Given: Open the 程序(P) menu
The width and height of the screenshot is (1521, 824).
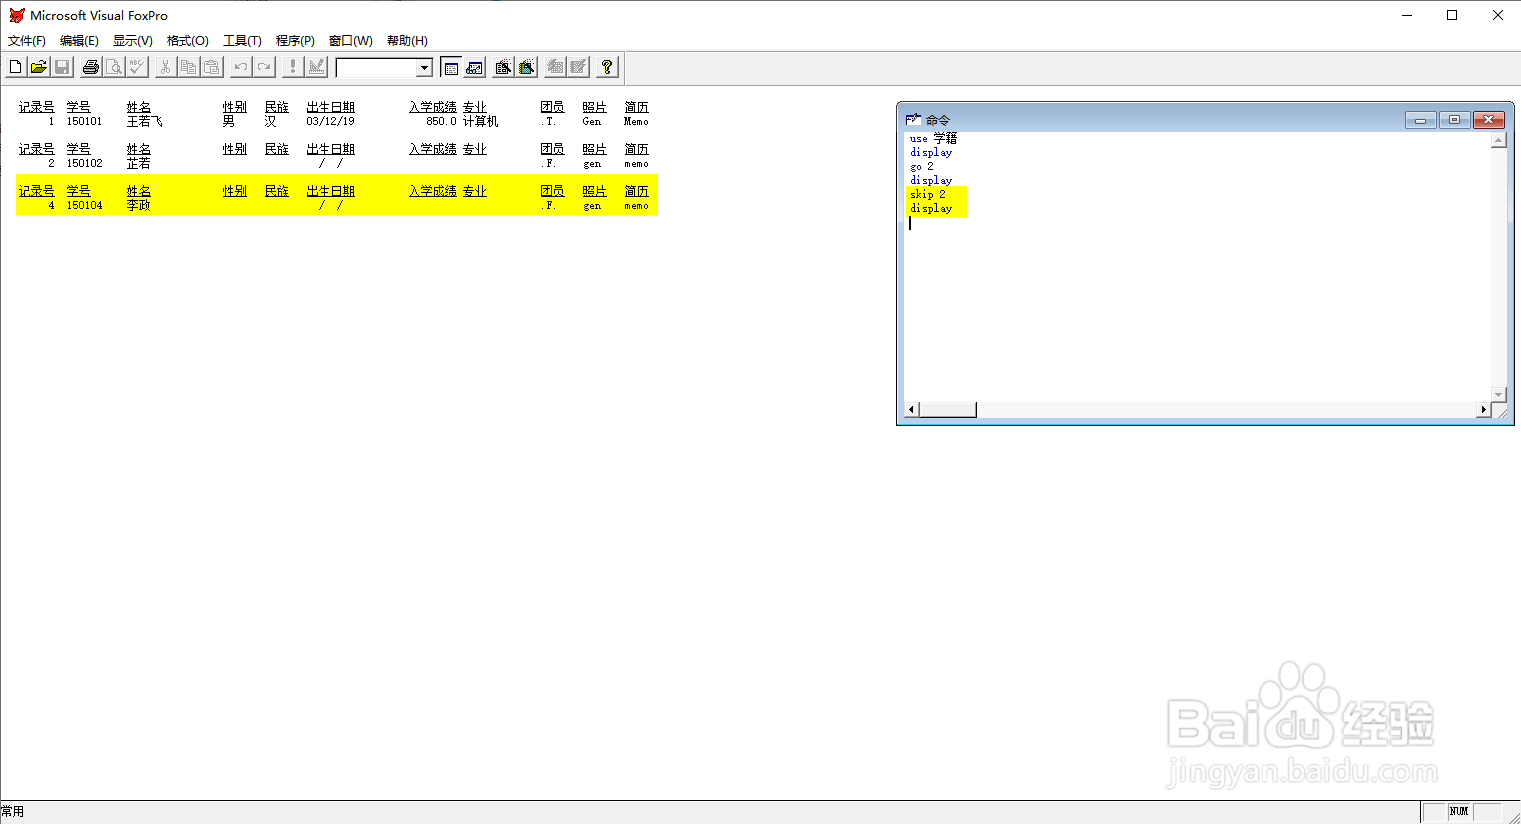Looking at the screenshot, I should pyautogui.click(x=295, y=41).
